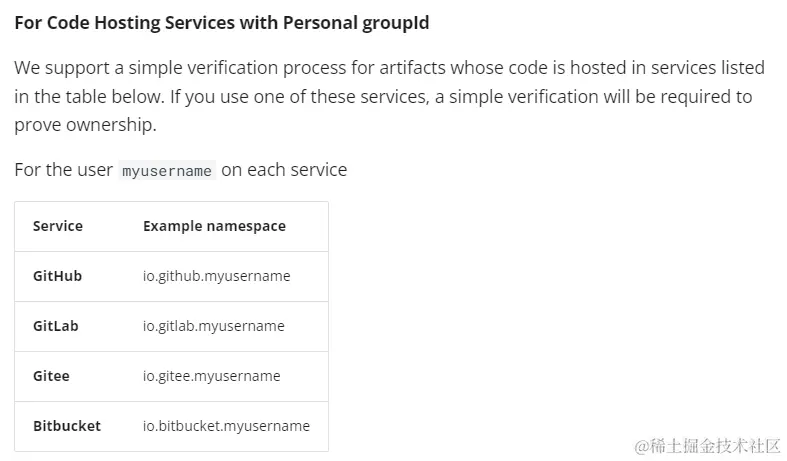This screenshot has width=787, height=461.
Task: Click 'in the table below' phrase
Action: [x=89, y=96]
